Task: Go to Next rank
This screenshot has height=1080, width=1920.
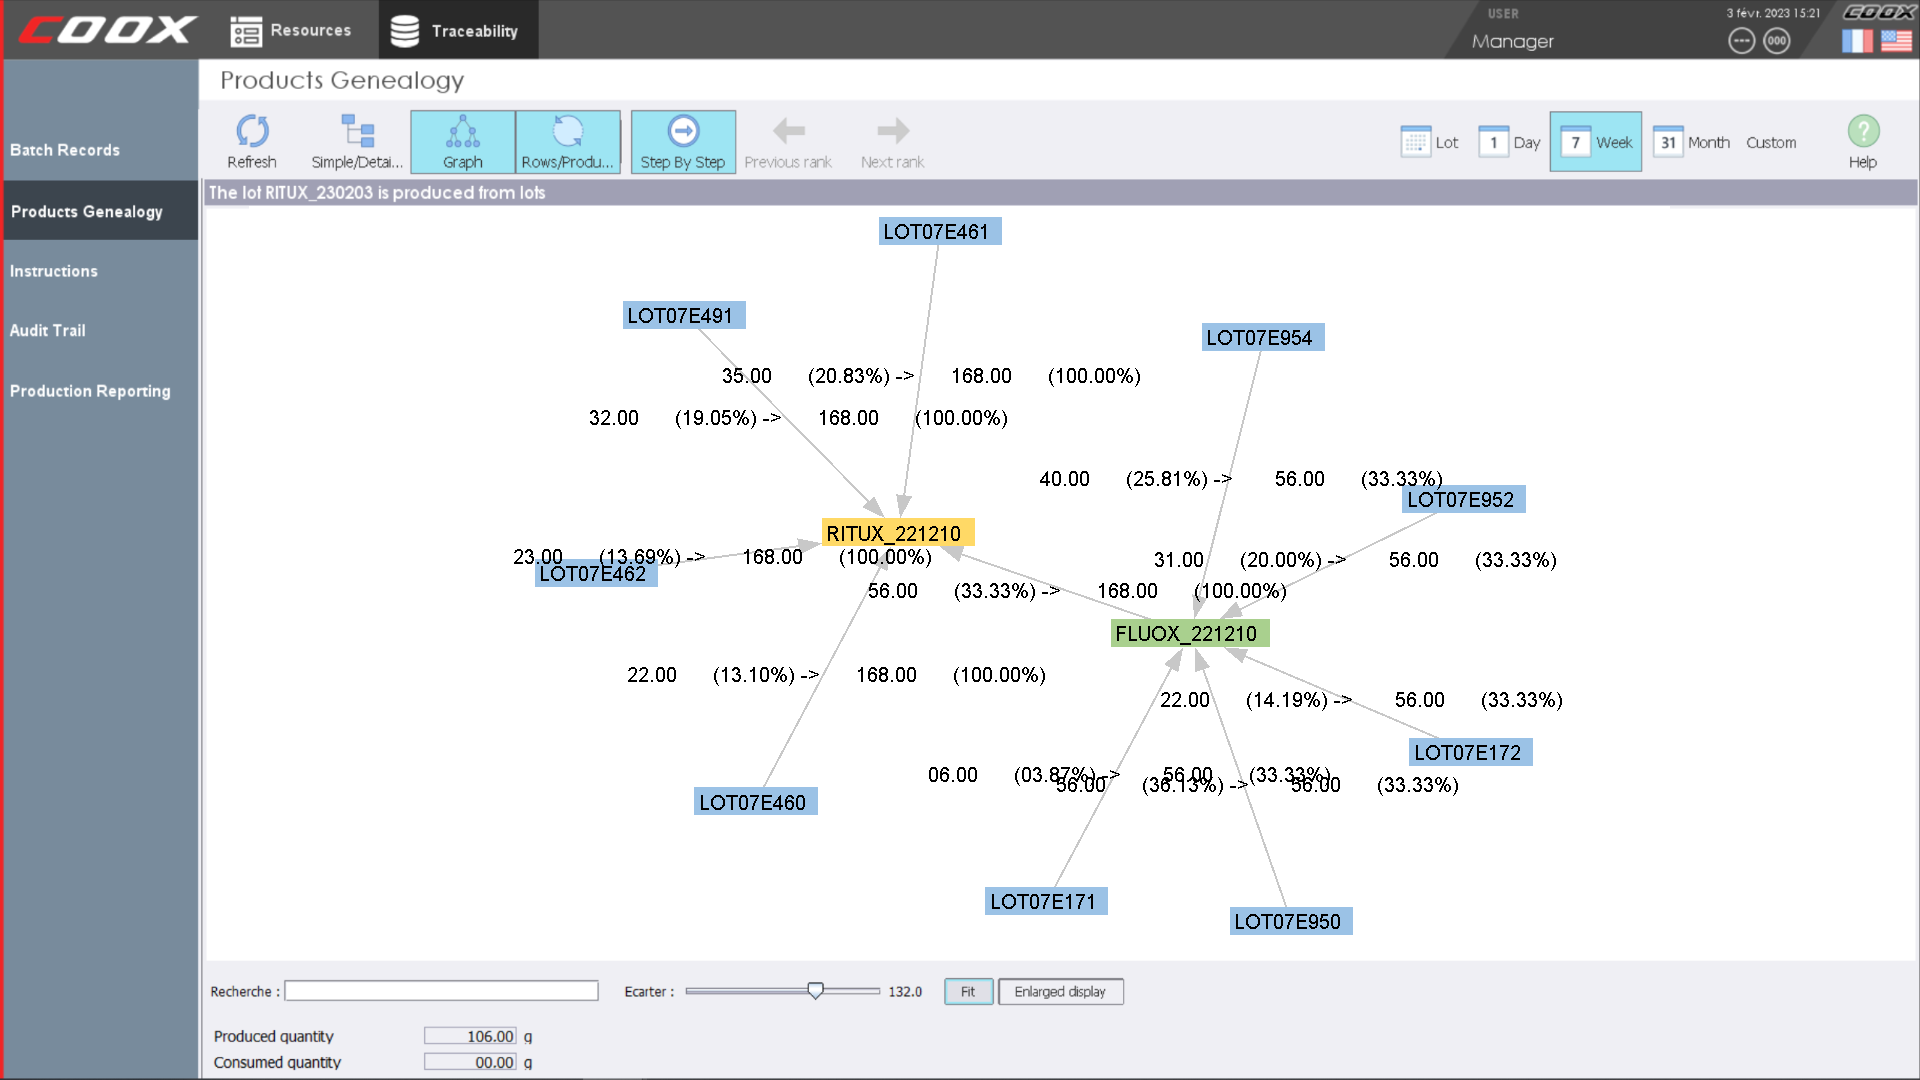Action: click(x=892, y=142)
